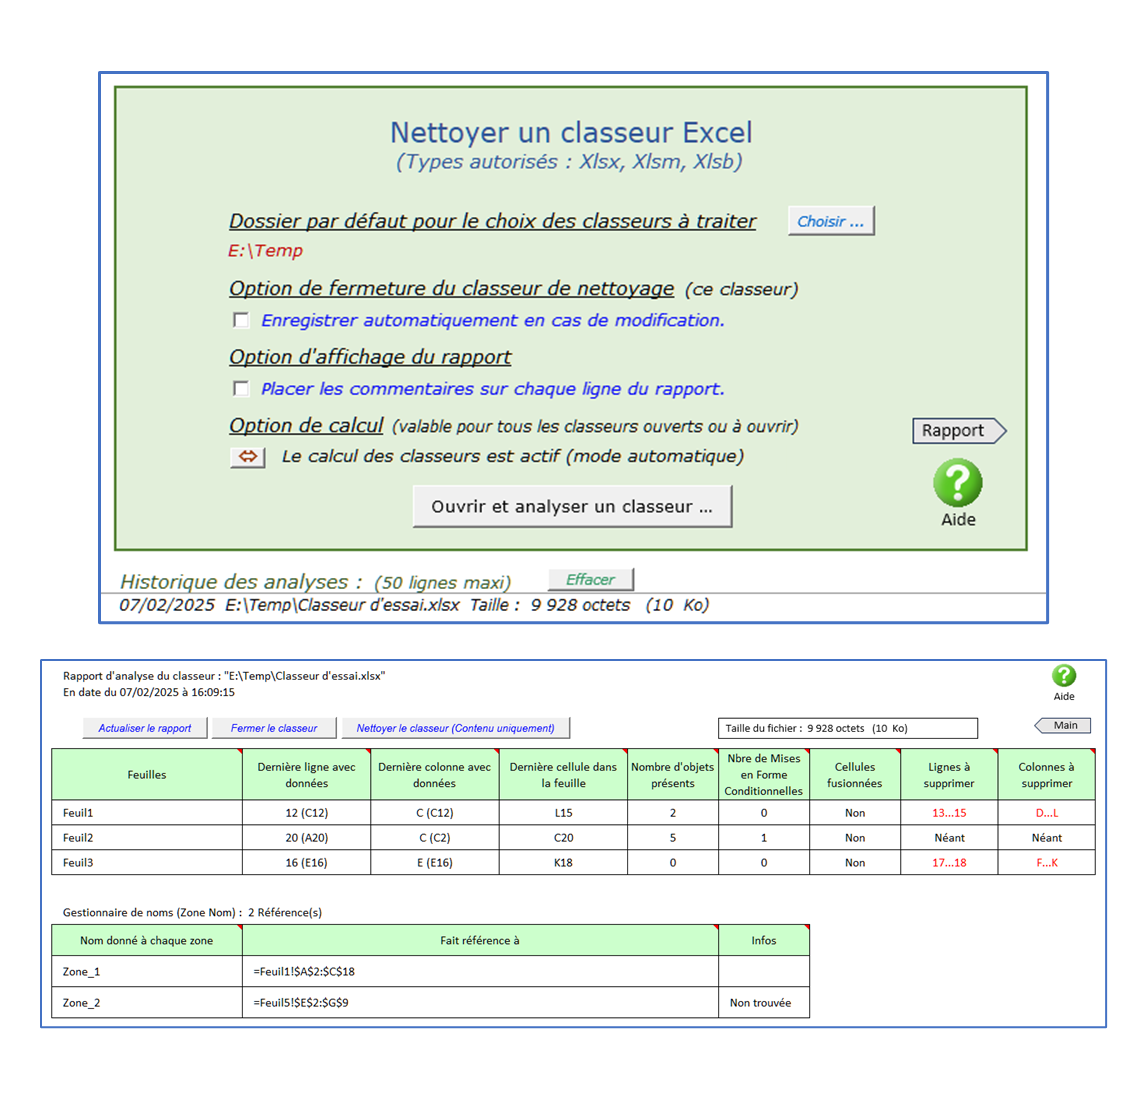Select the Zone_2 name cell
Image resolution: width=1146 pixels, height=1097 pixels.
[147, 1003]
